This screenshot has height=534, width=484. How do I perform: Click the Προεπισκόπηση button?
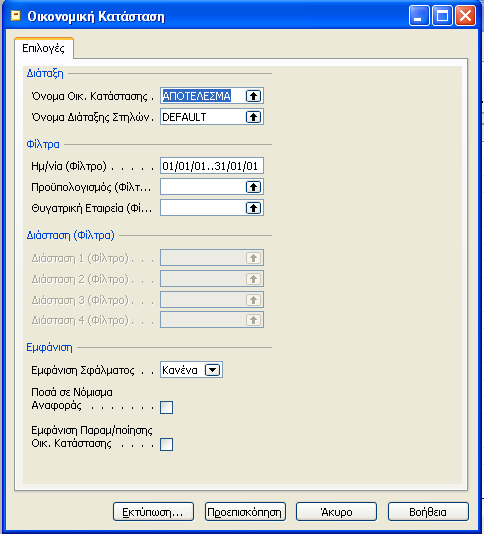[x=245, y=512]
